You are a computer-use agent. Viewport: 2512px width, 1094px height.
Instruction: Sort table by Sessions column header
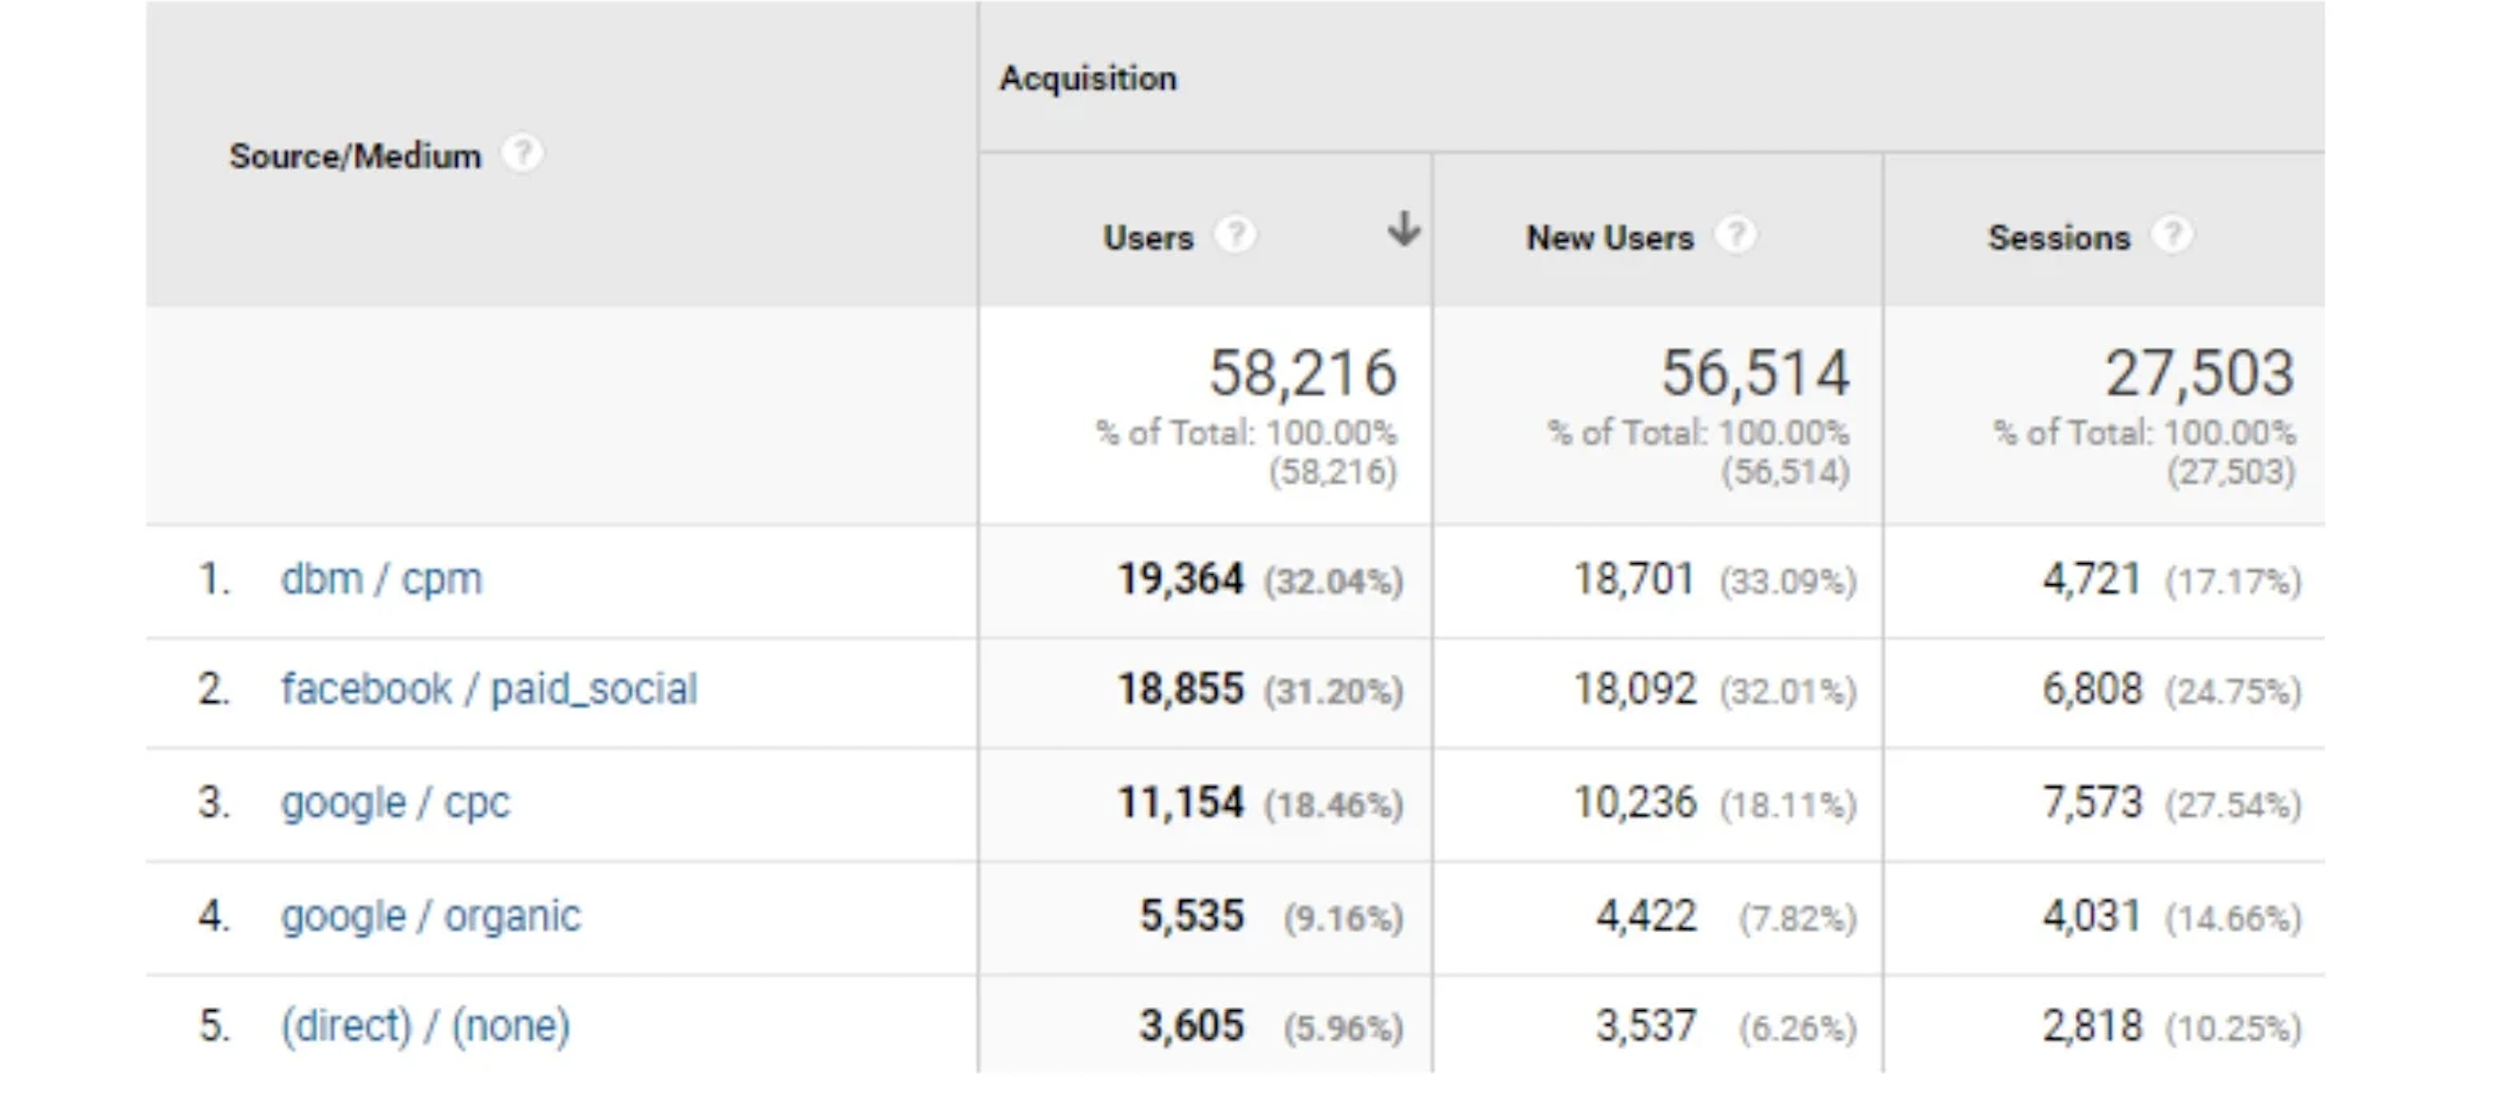click(2058, 238)
